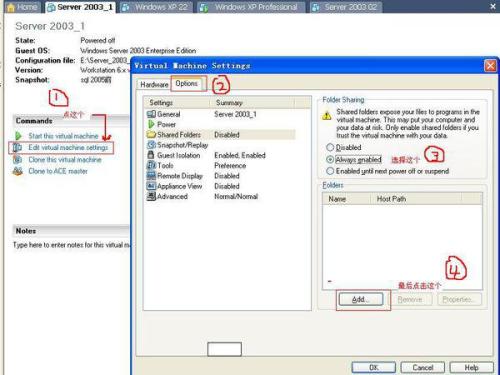Select the Guest Isolation settings row

[x=220, y=155]
